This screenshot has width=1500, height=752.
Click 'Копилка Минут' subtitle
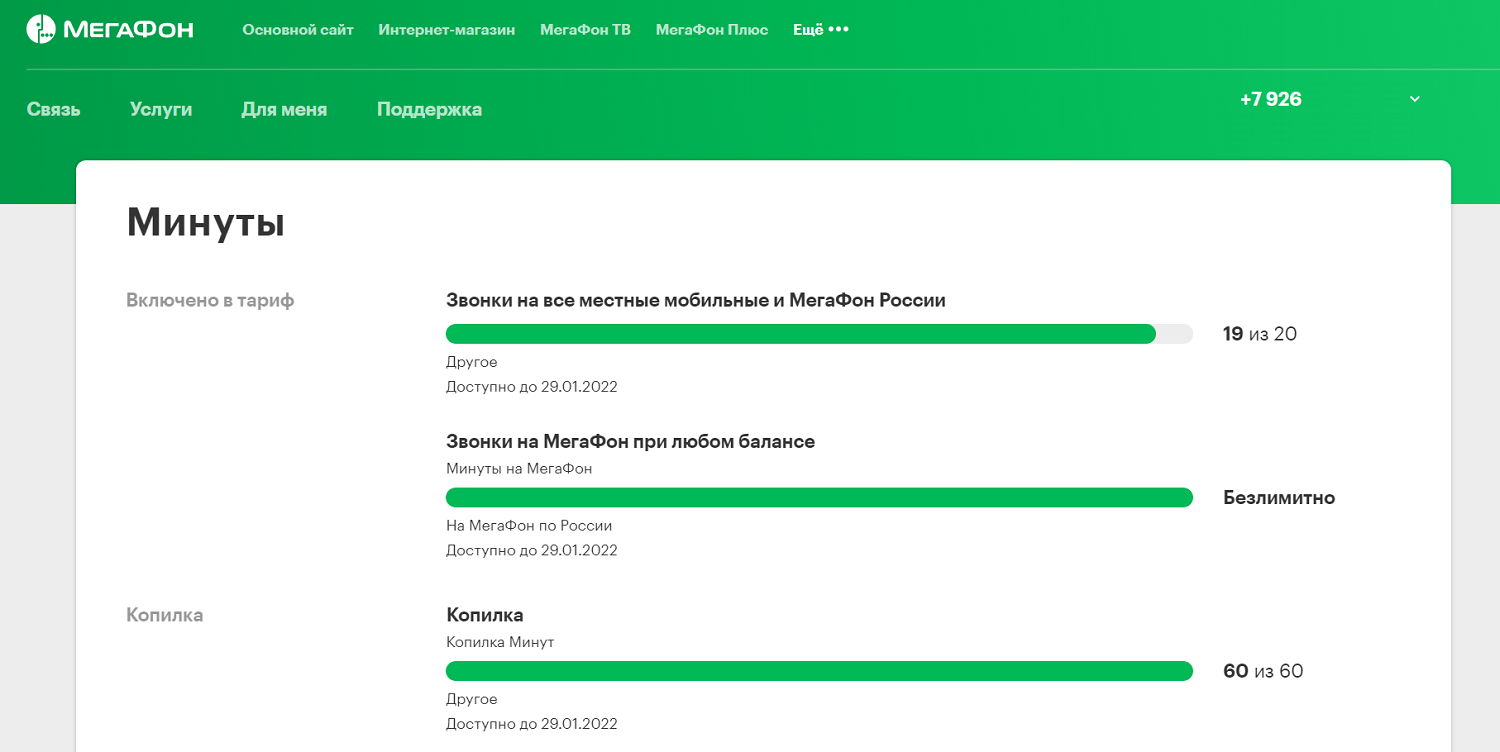(x=500, y=642)
